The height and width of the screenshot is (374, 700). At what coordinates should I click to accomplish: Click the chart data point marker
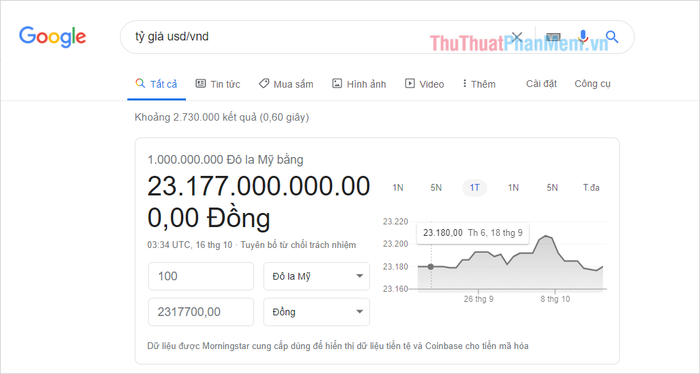(x=431, y=266)
